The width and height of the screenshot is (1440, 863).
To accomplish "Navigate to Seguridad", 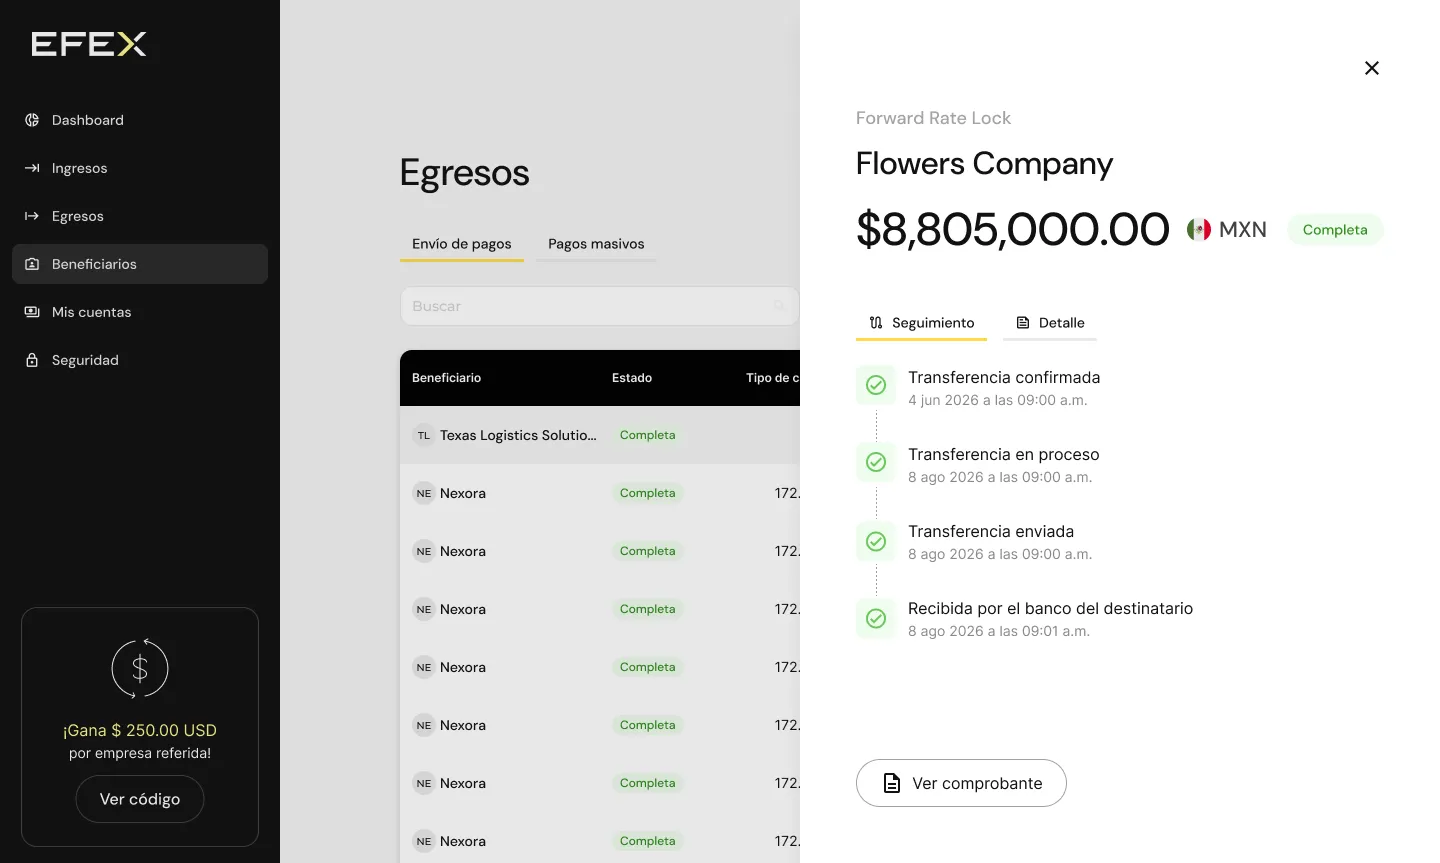I will tap(140, 360).
